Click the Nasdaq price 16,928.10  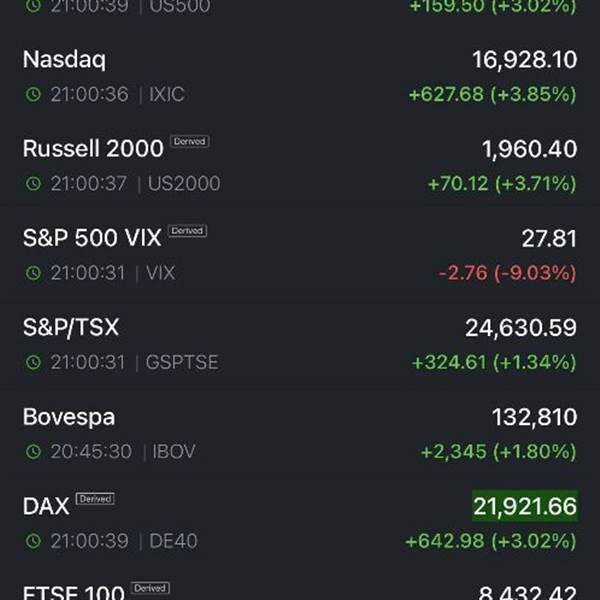coord(525,60)
